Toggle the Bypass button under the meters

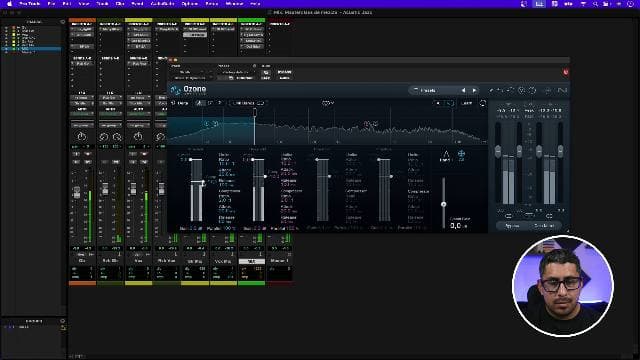[x=512, y=226]
